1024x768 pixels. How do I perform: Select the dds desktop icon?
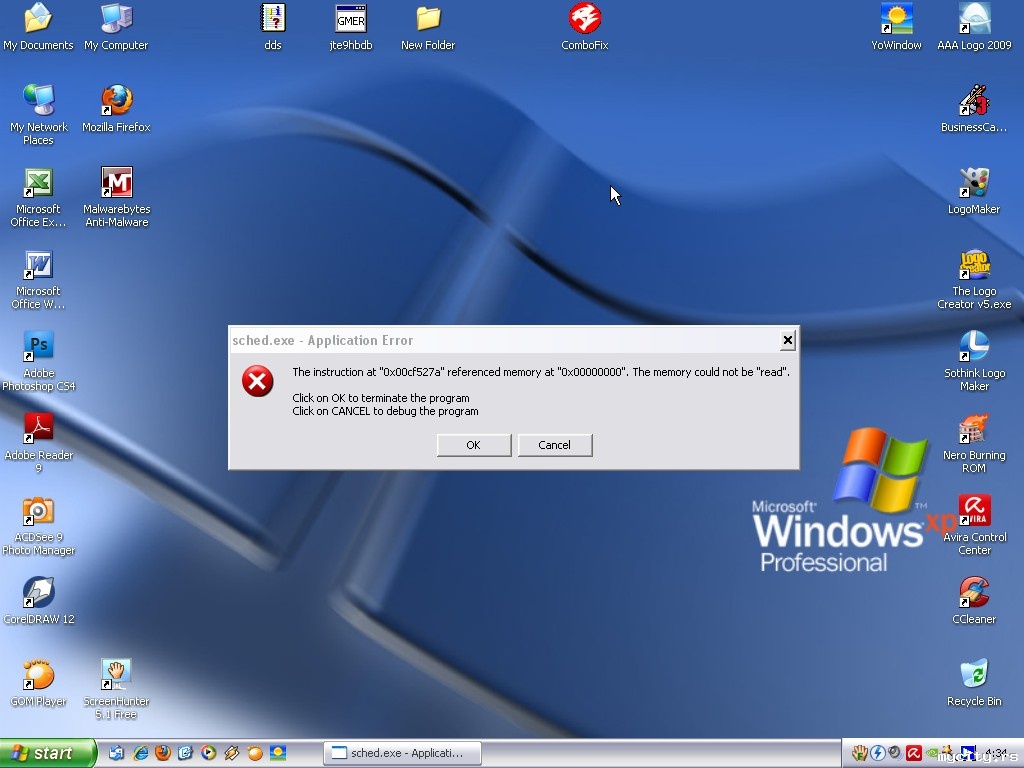273,27
